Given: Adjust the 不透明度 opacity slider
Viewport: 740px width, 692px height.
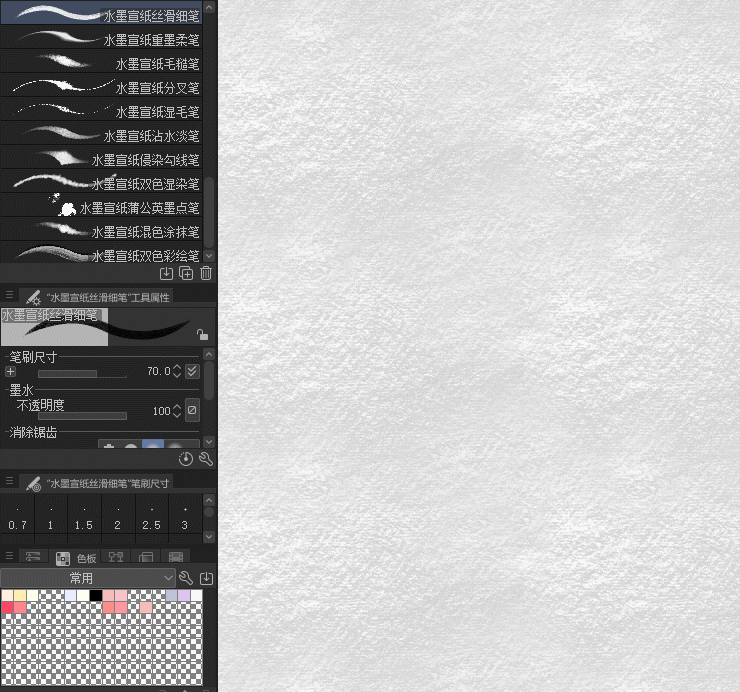Looking at the screenshot, I should 82,416.
